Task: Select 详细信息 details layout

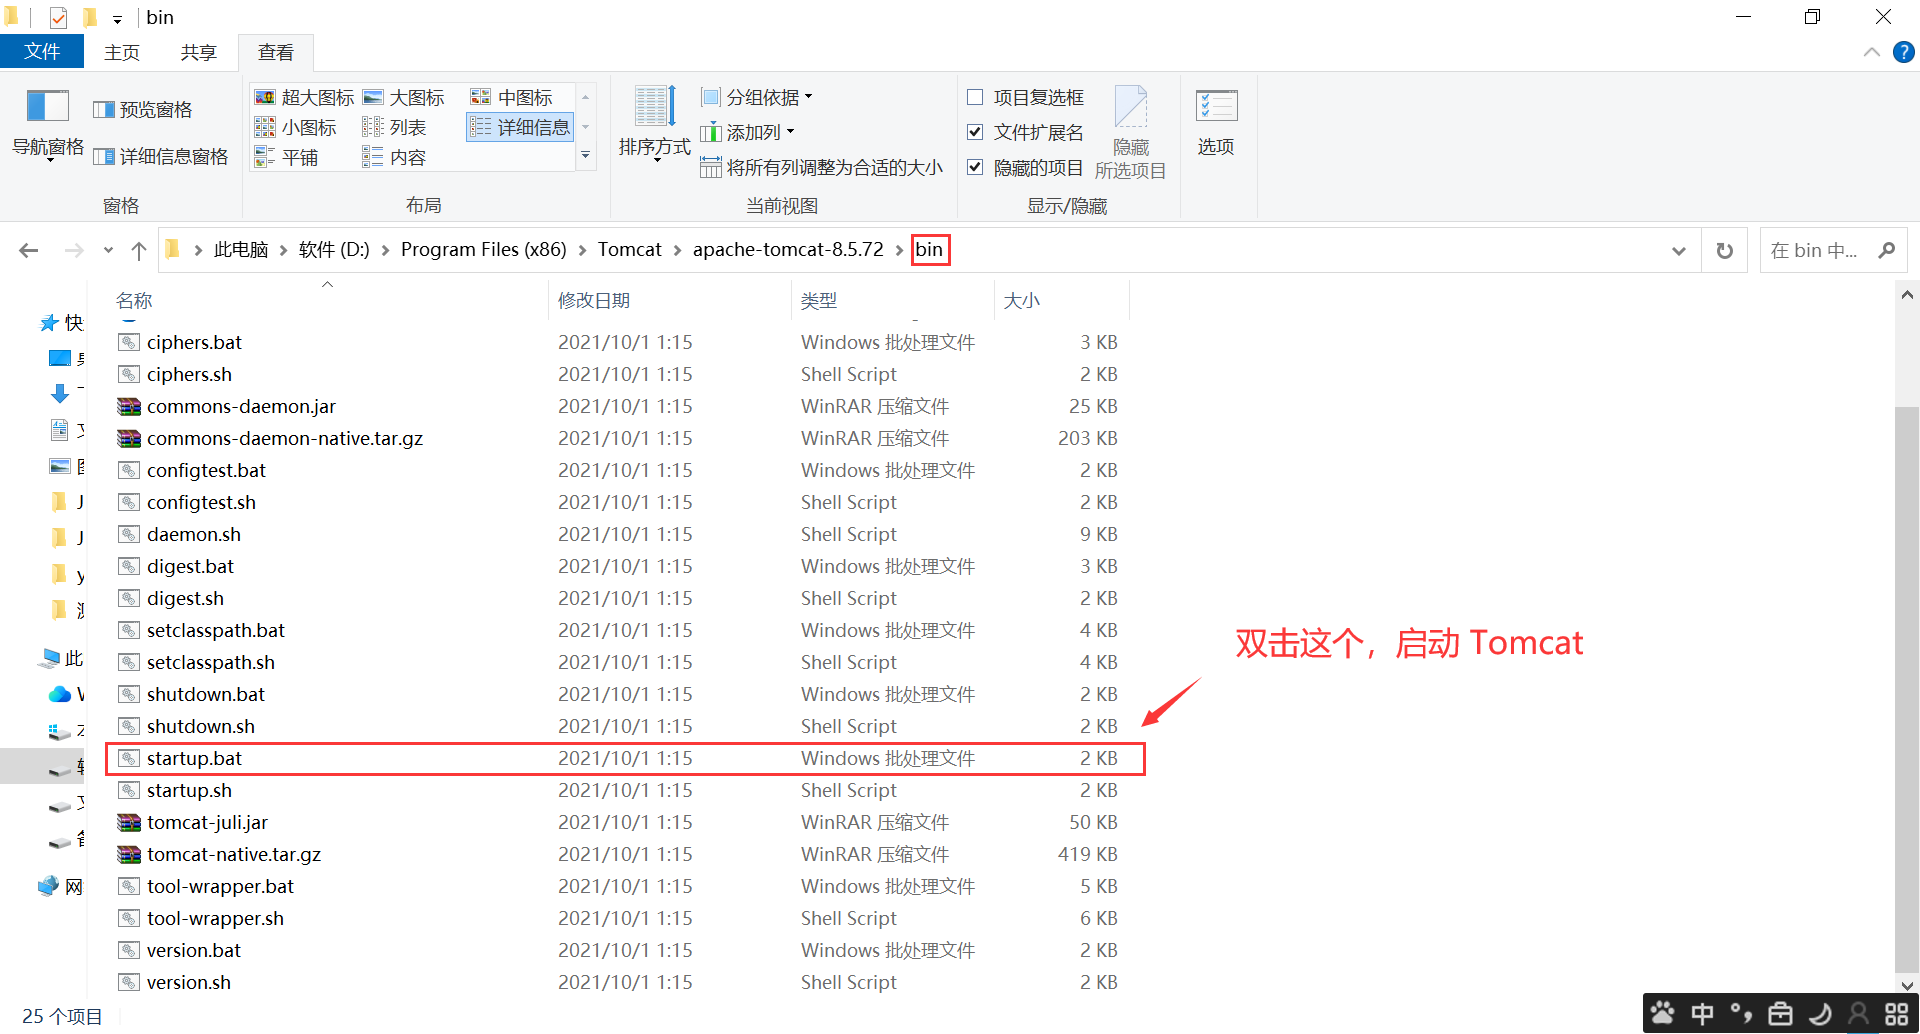Action: point(520,127)
